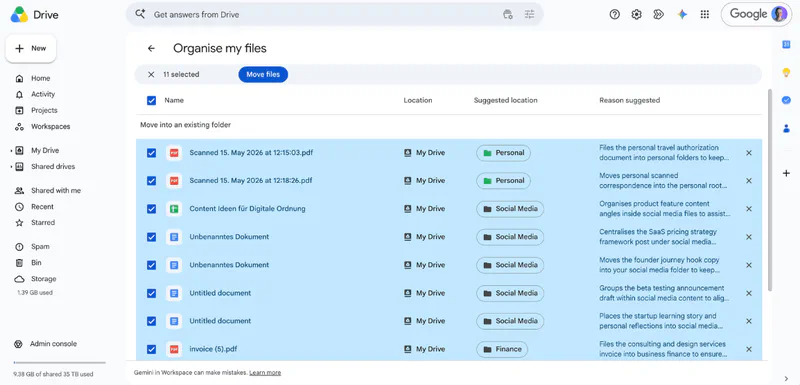Uncheck the Unbenanntes Dokument about founder journey hook
800x385 pixels.
pyautogui.click(x=152, y=265)
